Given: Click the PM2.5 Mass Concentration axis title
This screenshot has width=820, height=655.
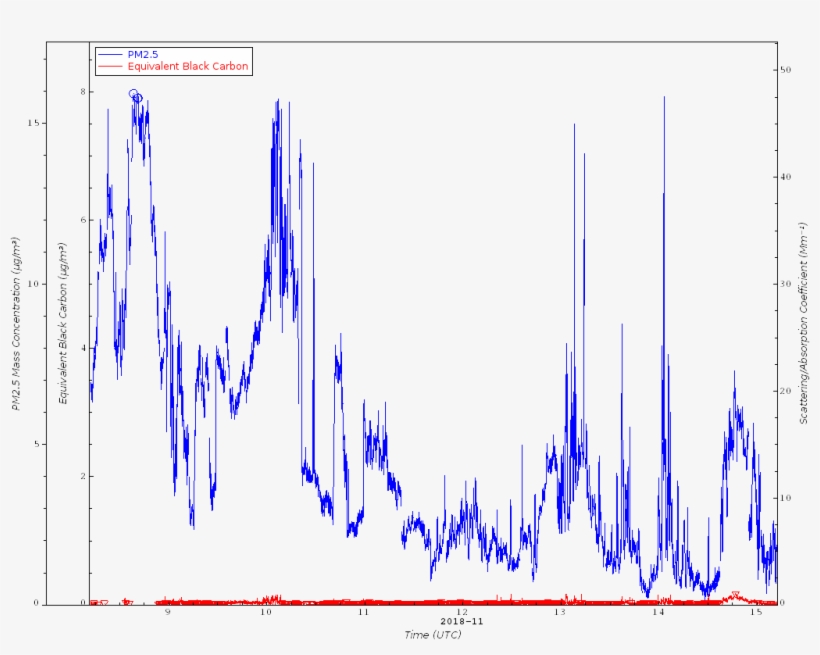Looking at the screenshot, I should (17, 324).
